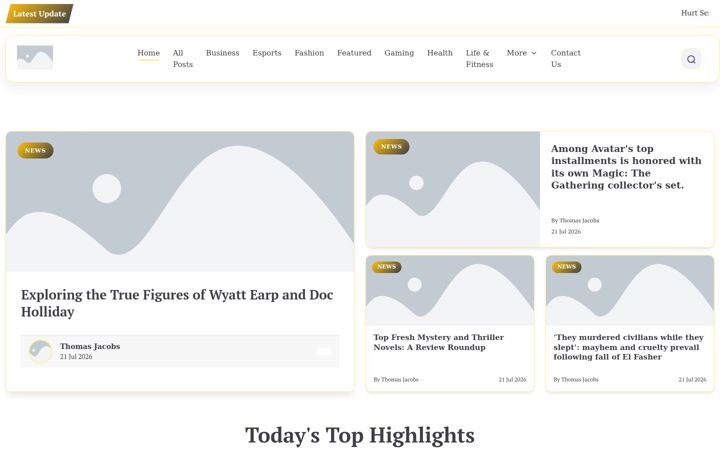The image size is (720, 450).
Task: Open the Contact Us page
Action: tap(566, 59)
